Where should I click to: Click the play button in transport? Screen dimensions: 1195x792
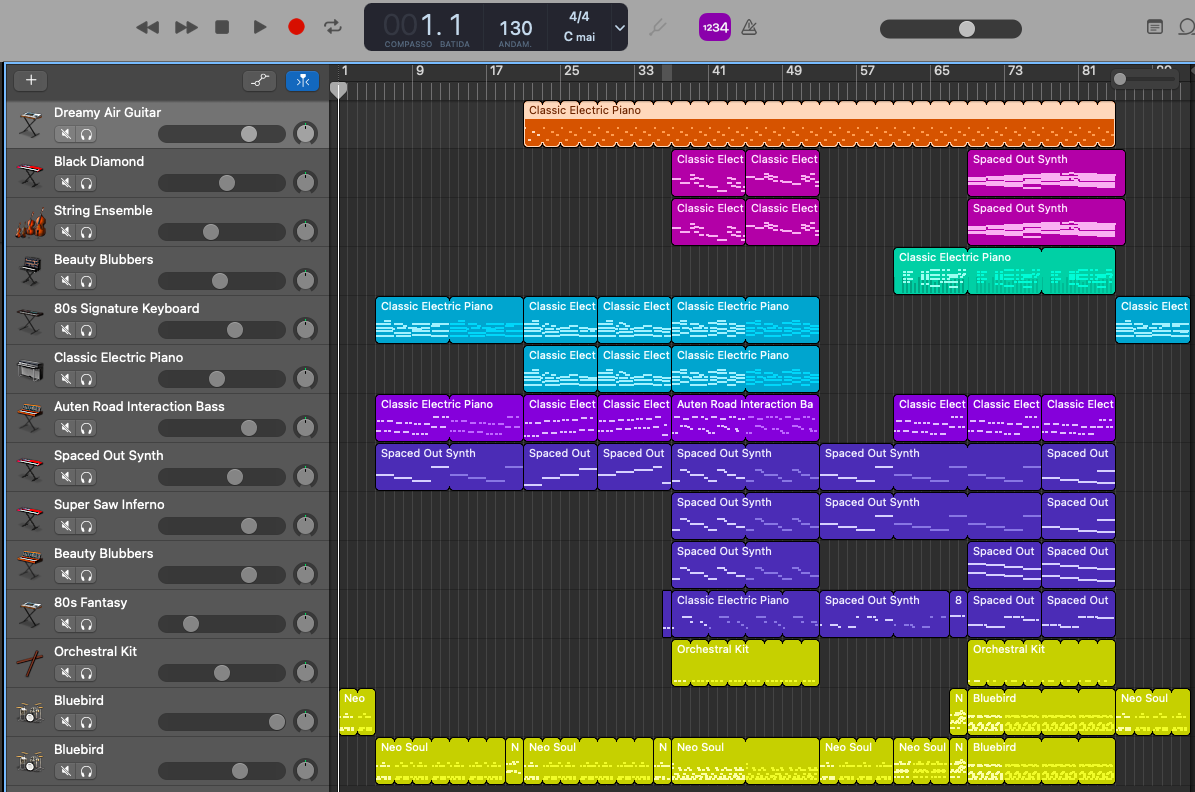point(260,27)
